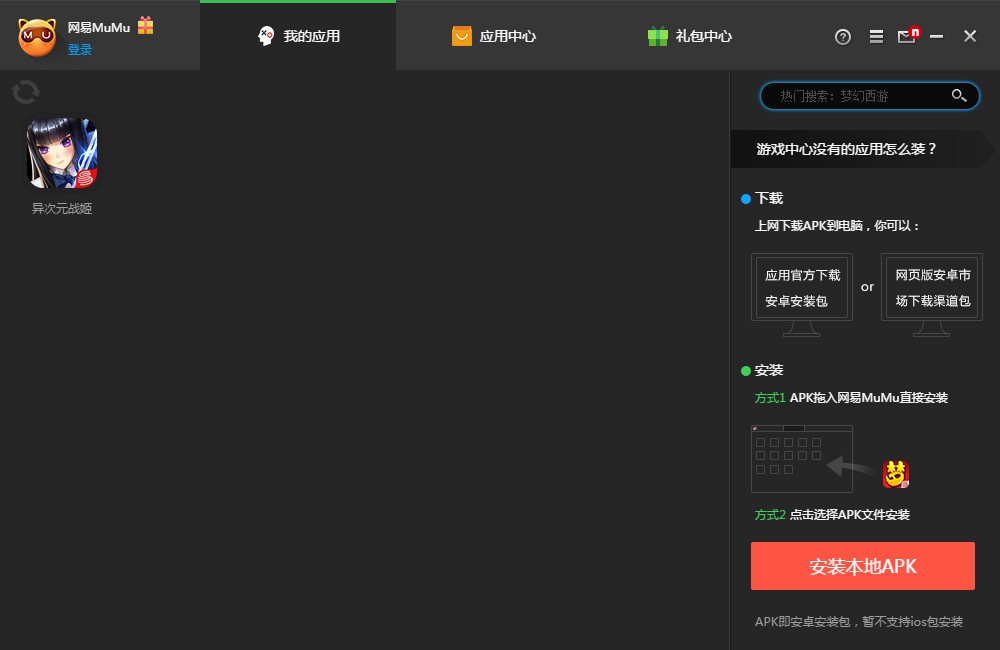Image resolution: width=1000 pixels, height=650 pixels.
Task: Click the 异次元战姬 app label
Action: point(62,209)
